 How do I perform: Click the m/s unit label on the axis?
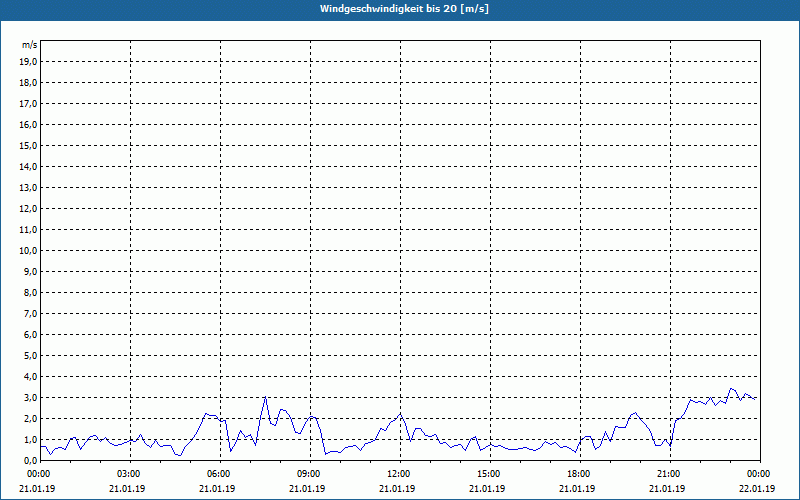click(x=29, y=45)
